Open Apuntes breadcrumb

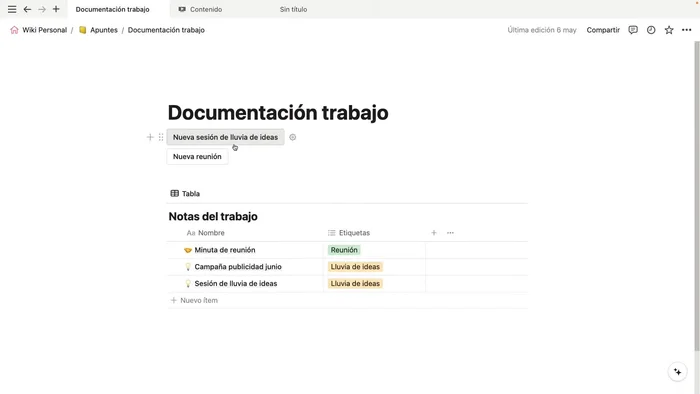point(104,30)
